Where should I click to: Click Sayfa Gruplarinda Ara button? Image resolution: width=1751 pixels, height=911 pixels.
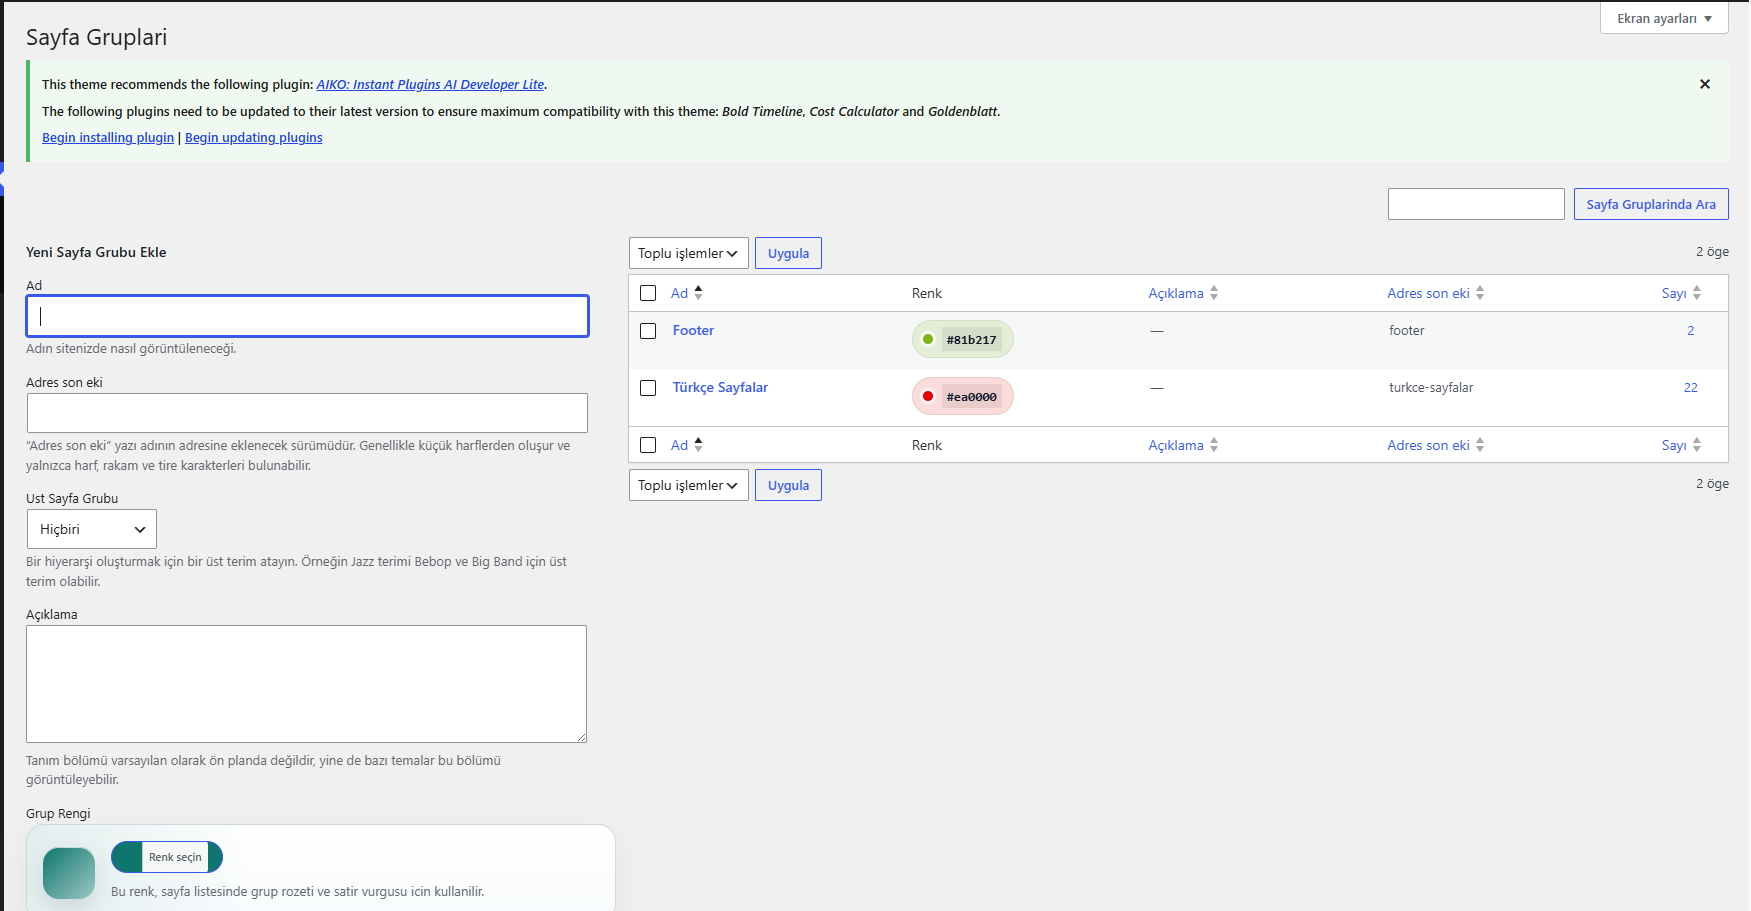tap(1651, 204)
